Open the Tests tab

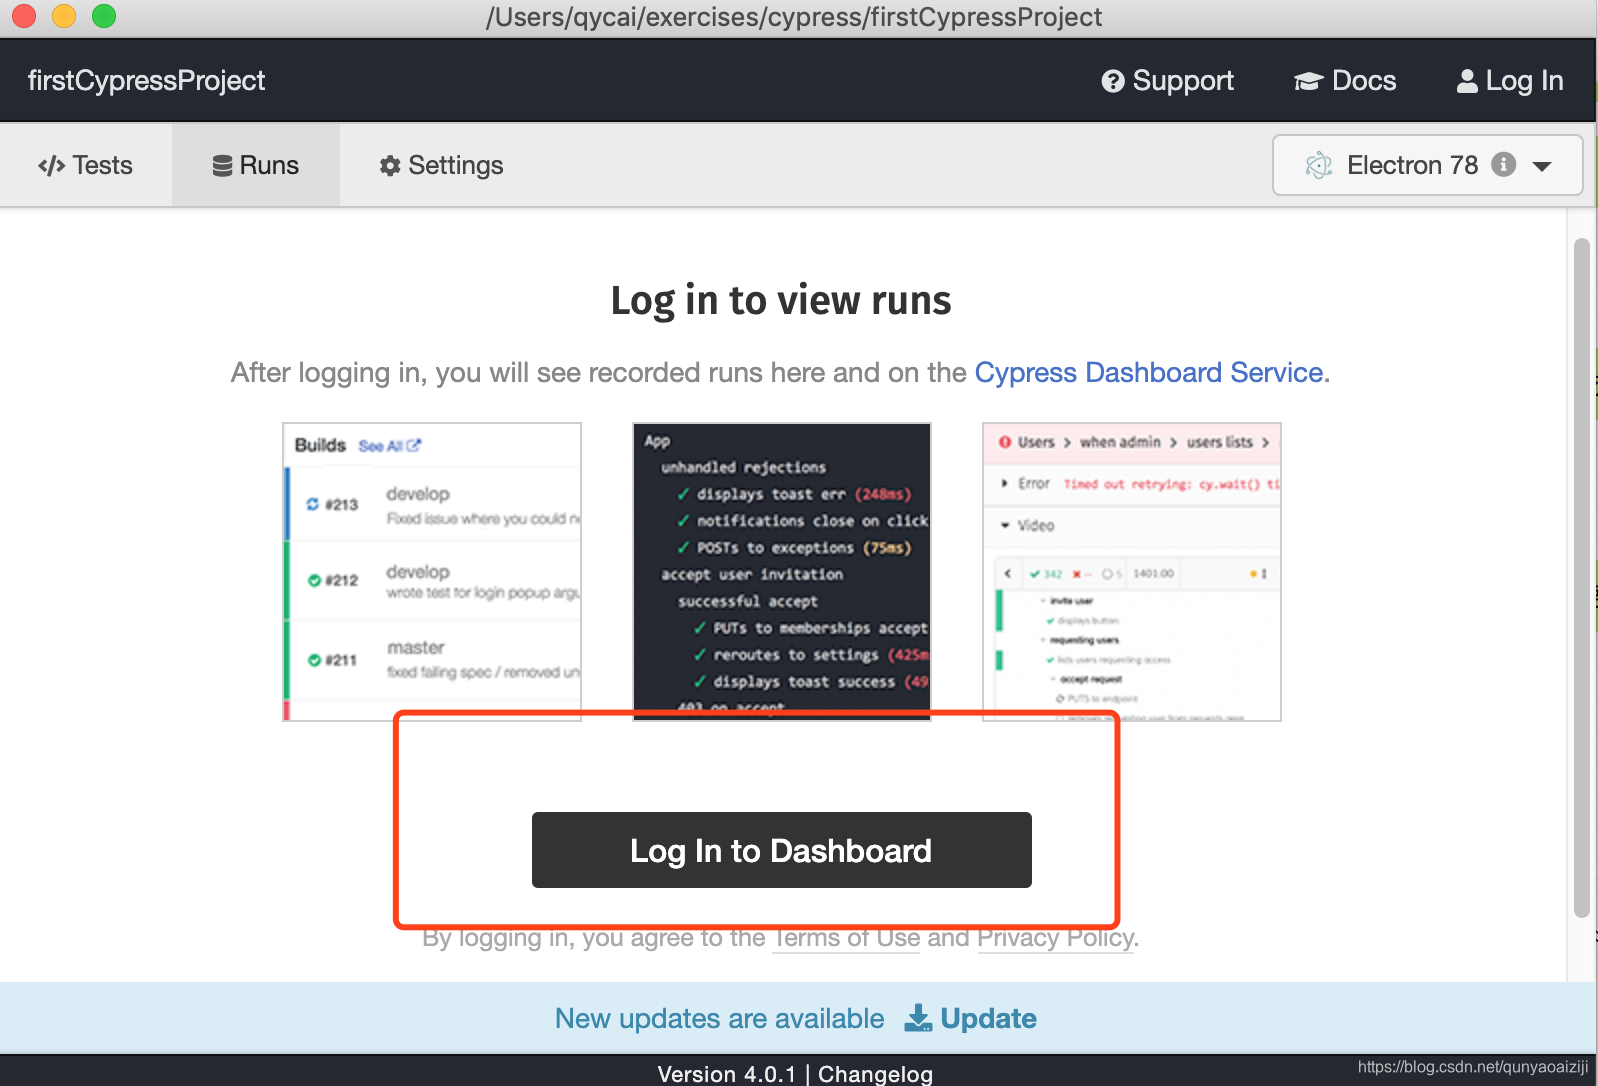[86, 165]
